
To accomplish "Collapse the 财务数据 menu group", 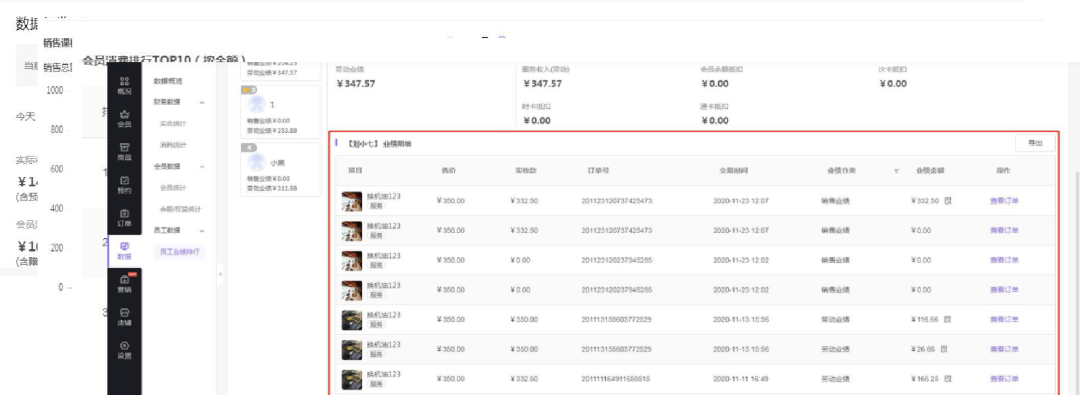I will pos(202,102).
